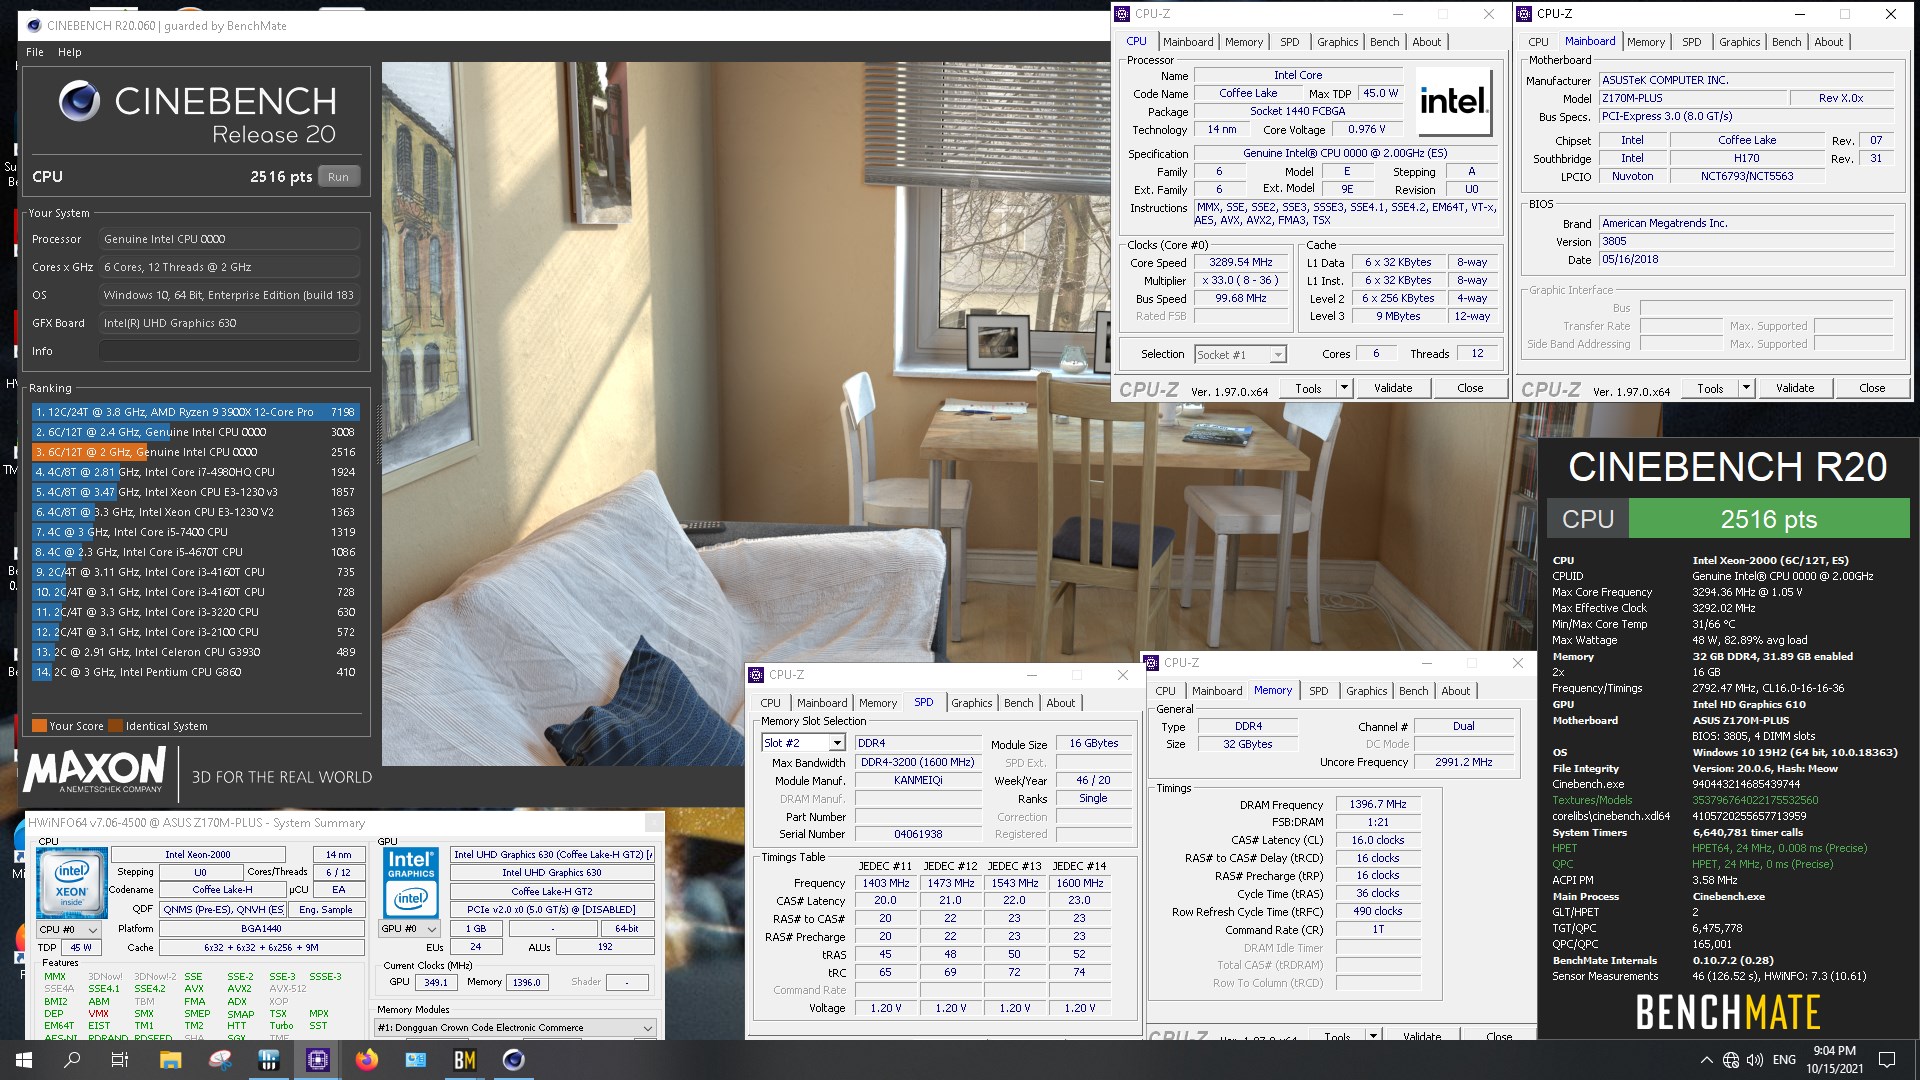Click the Task View taskbar icon
Screen dimensions: 1920x1080
[120, 1060]
